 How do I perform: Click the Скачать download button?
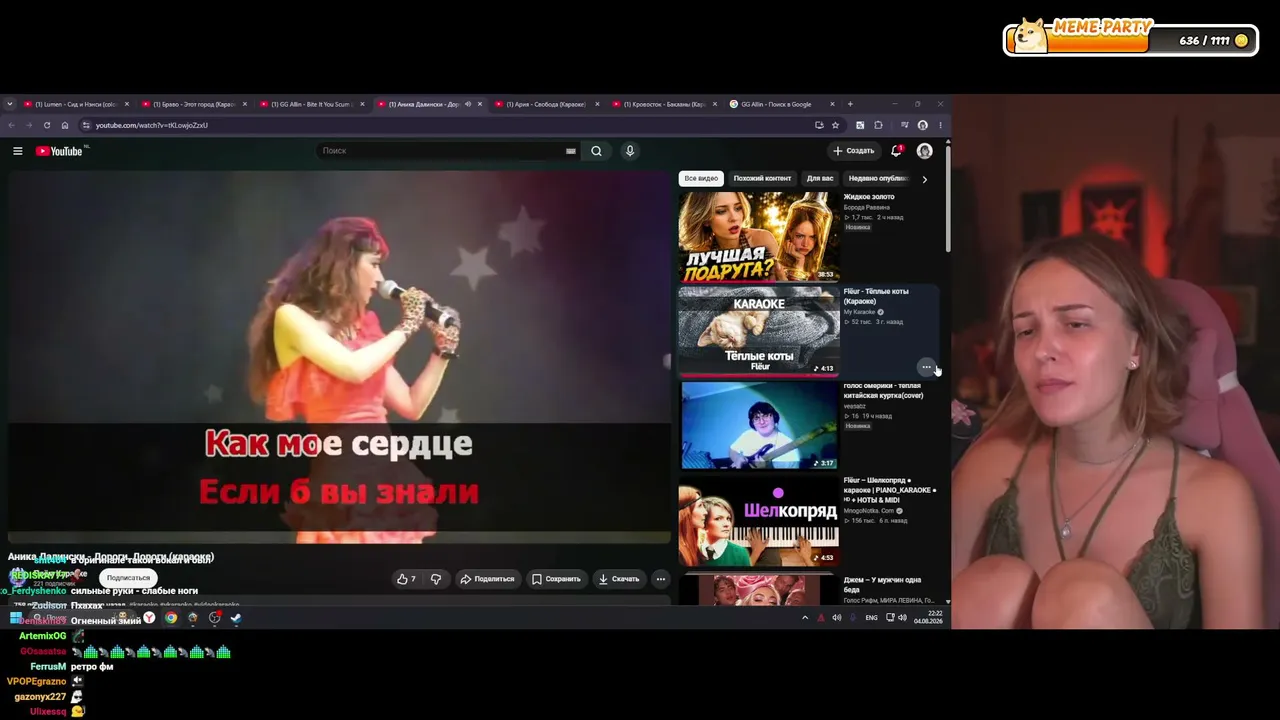618,579
